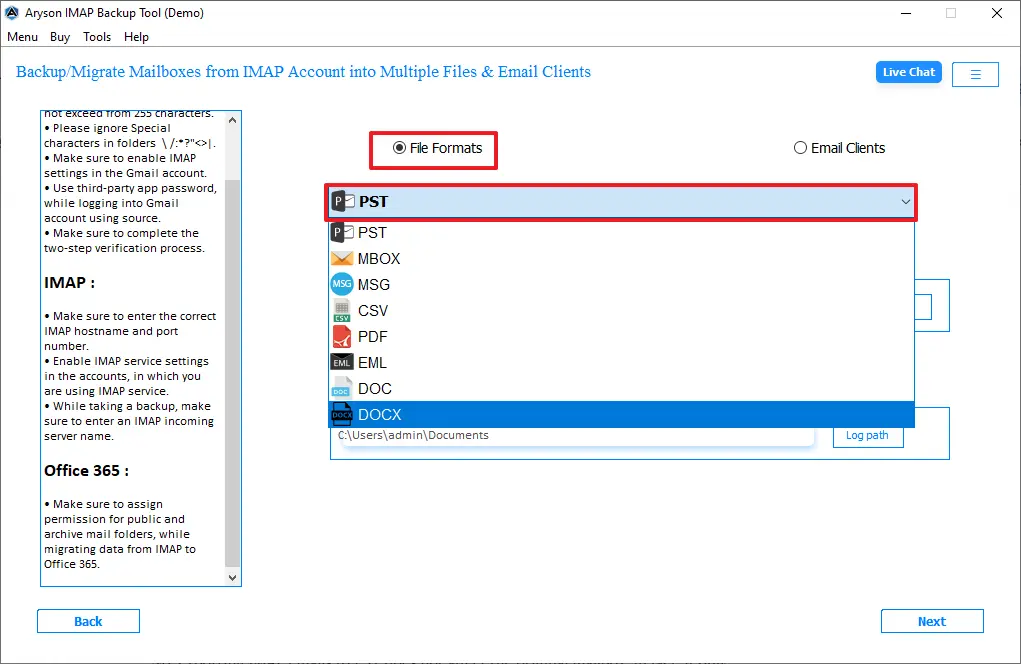Click the PDF red file icon
This screenshot has width=1021, height=664.
point(342,337)
